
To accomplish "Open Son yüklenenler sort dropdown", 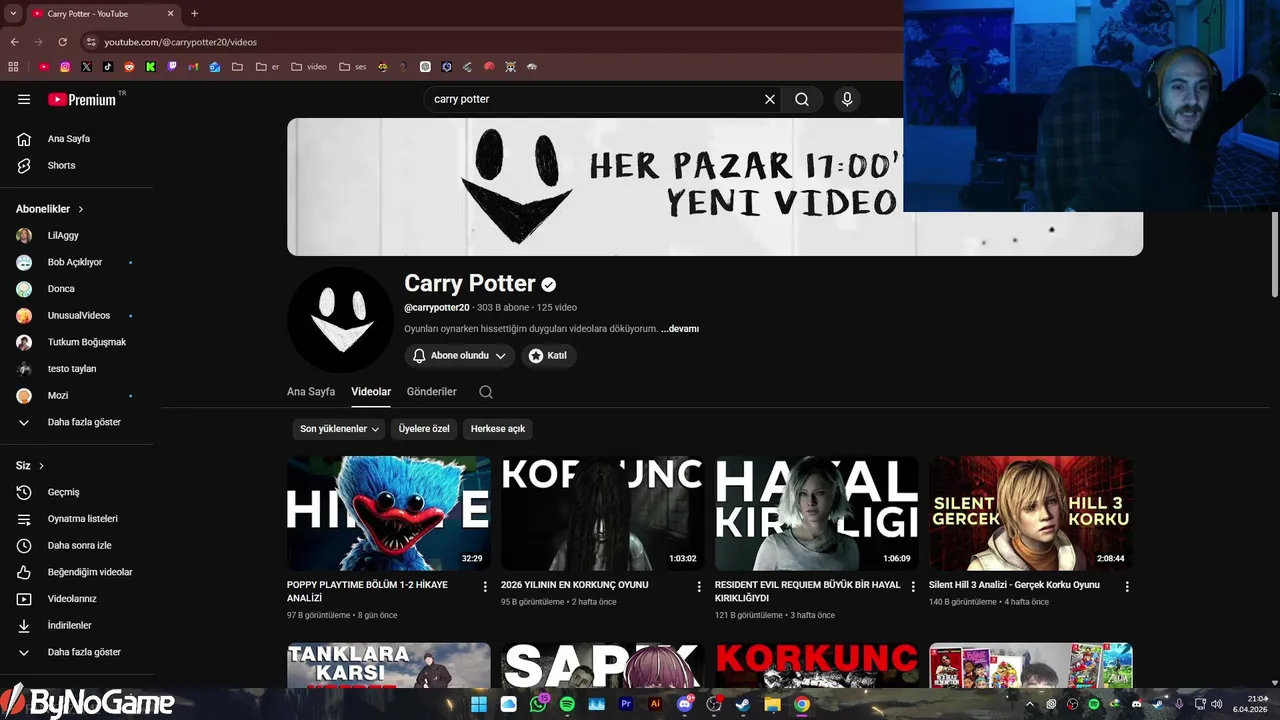I will pyautogui.click(x=339, y=429).
